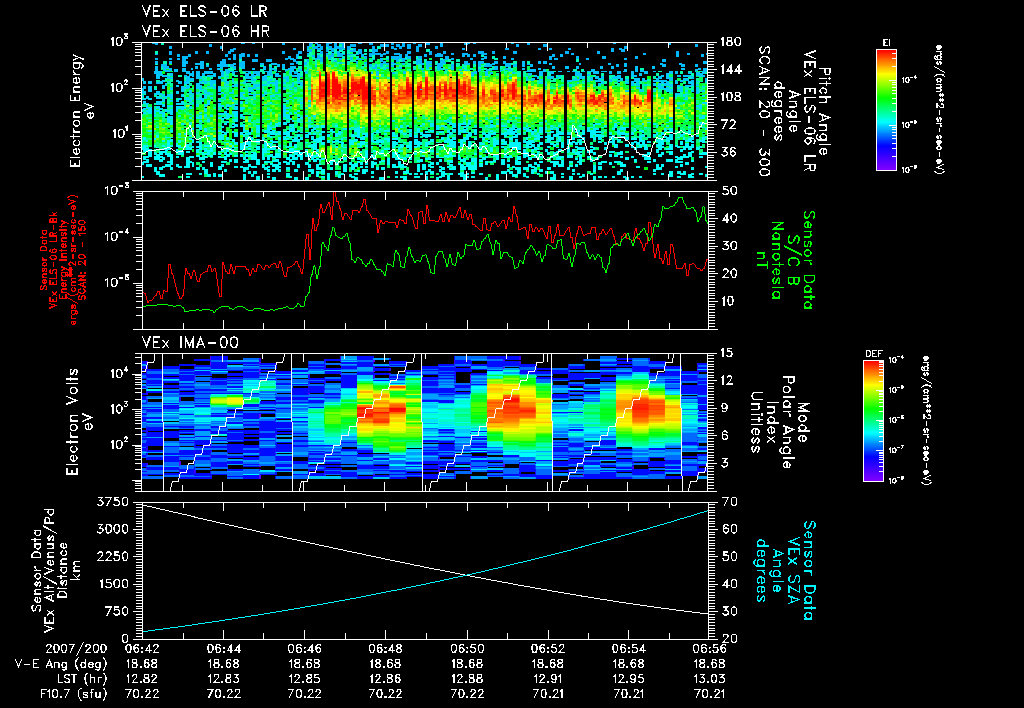Click the 72 pitch angle tick
The image size is (1024, 708).
pos(728,124)
